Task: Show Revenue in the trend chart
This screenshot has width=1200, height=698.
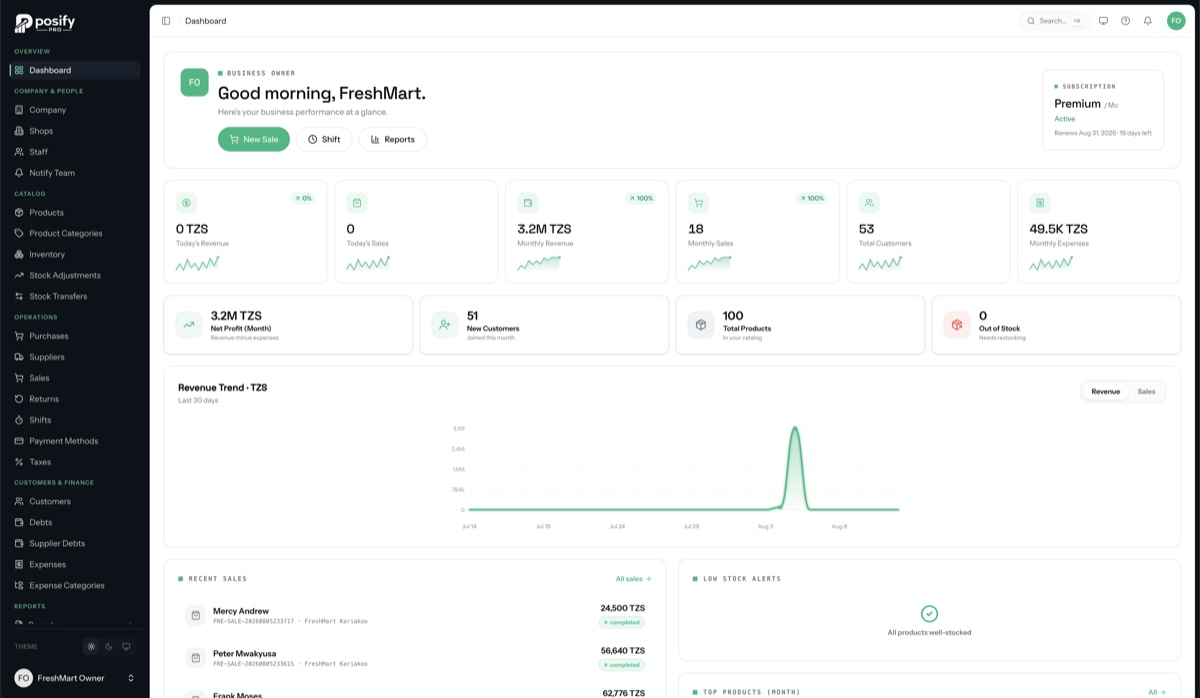Action: pos(1106,392)
